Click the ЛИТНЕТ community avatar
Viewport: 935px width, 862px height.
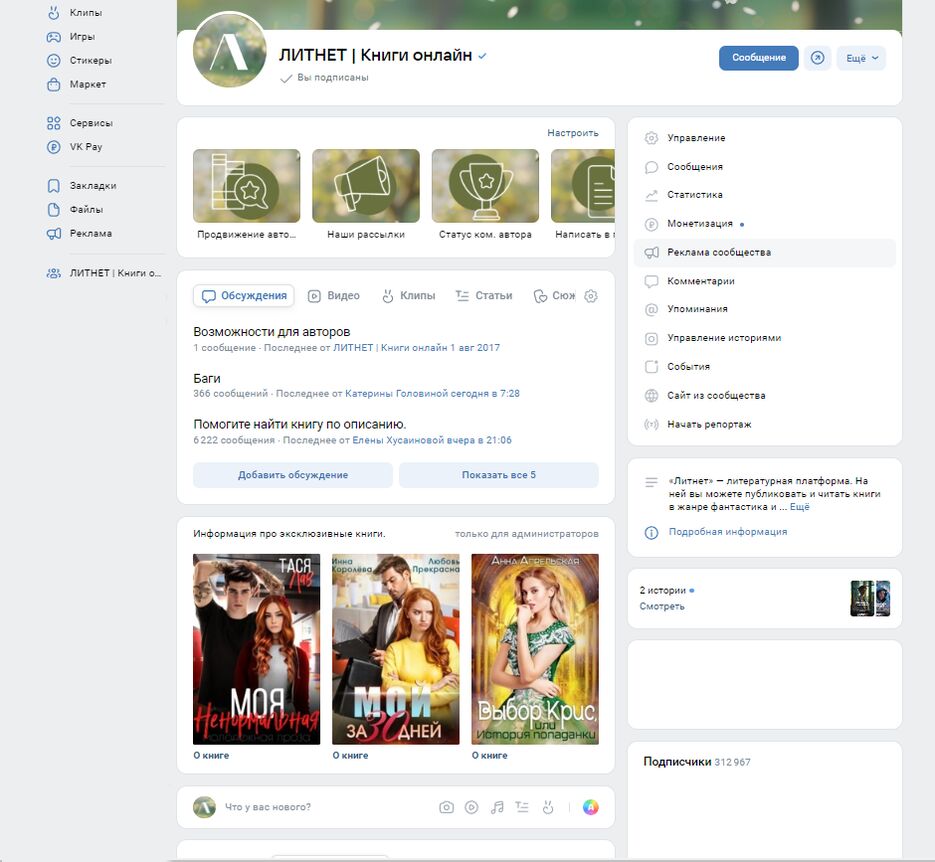click(230, 51)
